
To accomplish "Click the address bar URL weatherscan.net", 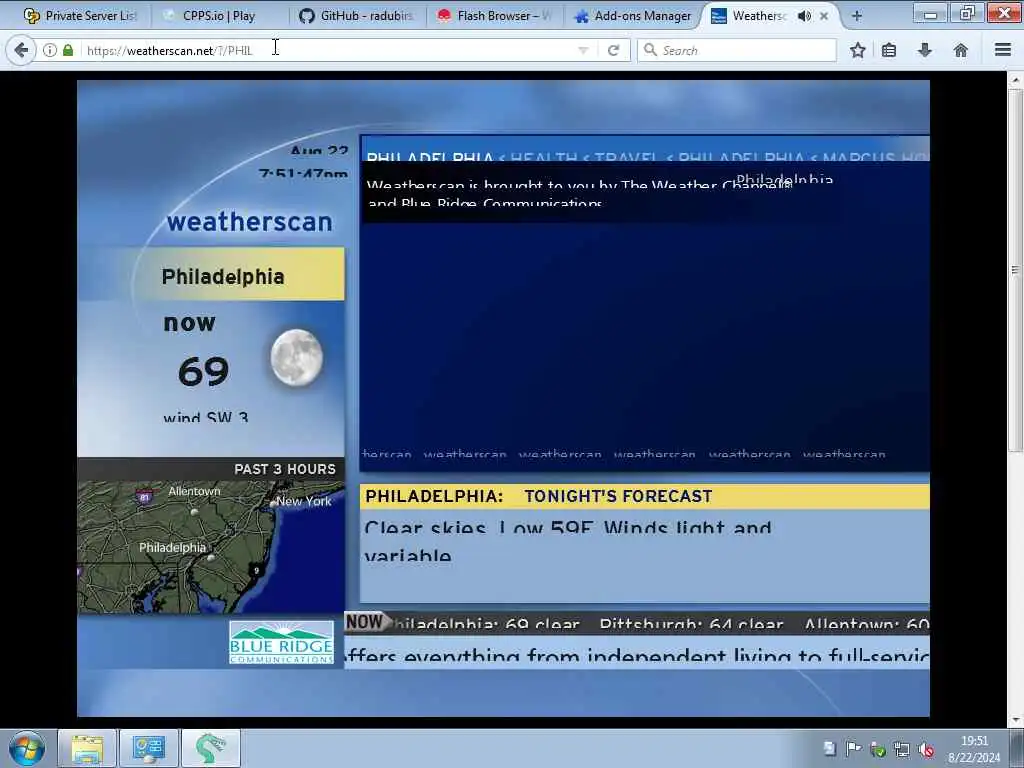I will coord(170,50).
